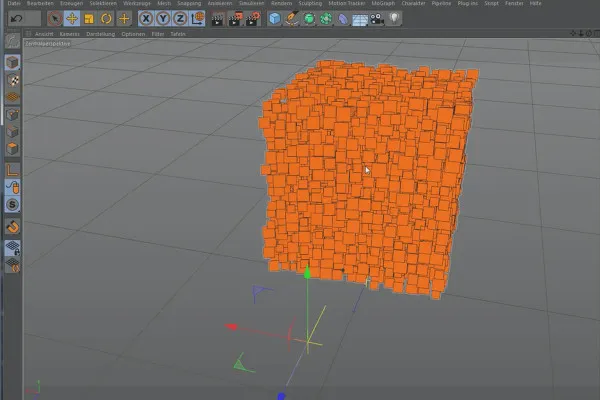Image resolution: width=600 pixels, height=400 pixels.
Task: Open the Motion Tracker menu
Action: click(x=347, y=3)
